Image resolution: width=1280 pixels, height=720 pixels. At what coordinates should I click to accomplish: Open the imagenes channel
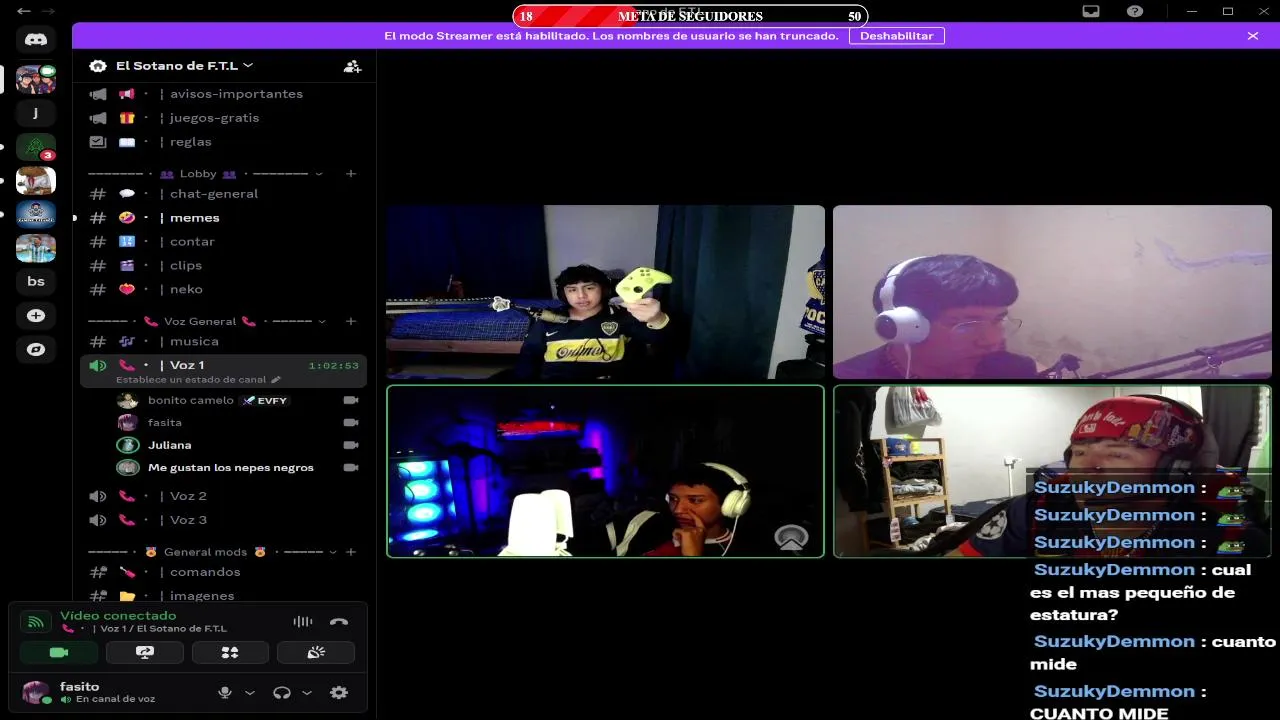coord(223,596)
